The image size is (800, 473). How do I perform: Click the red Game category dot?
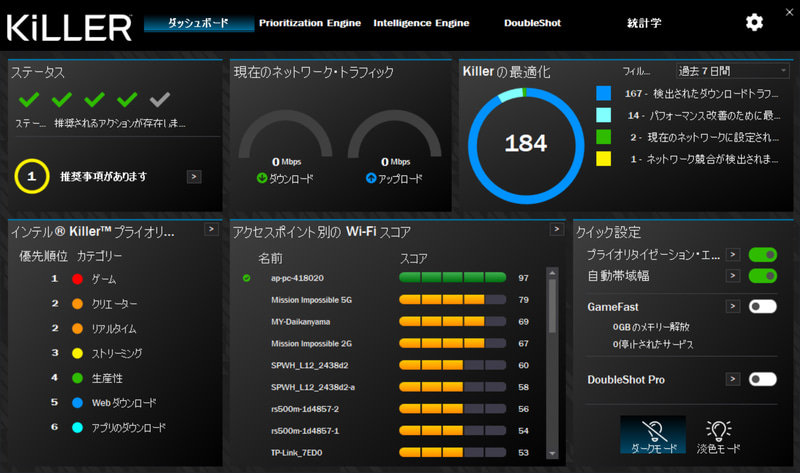(x=78, y=279)
